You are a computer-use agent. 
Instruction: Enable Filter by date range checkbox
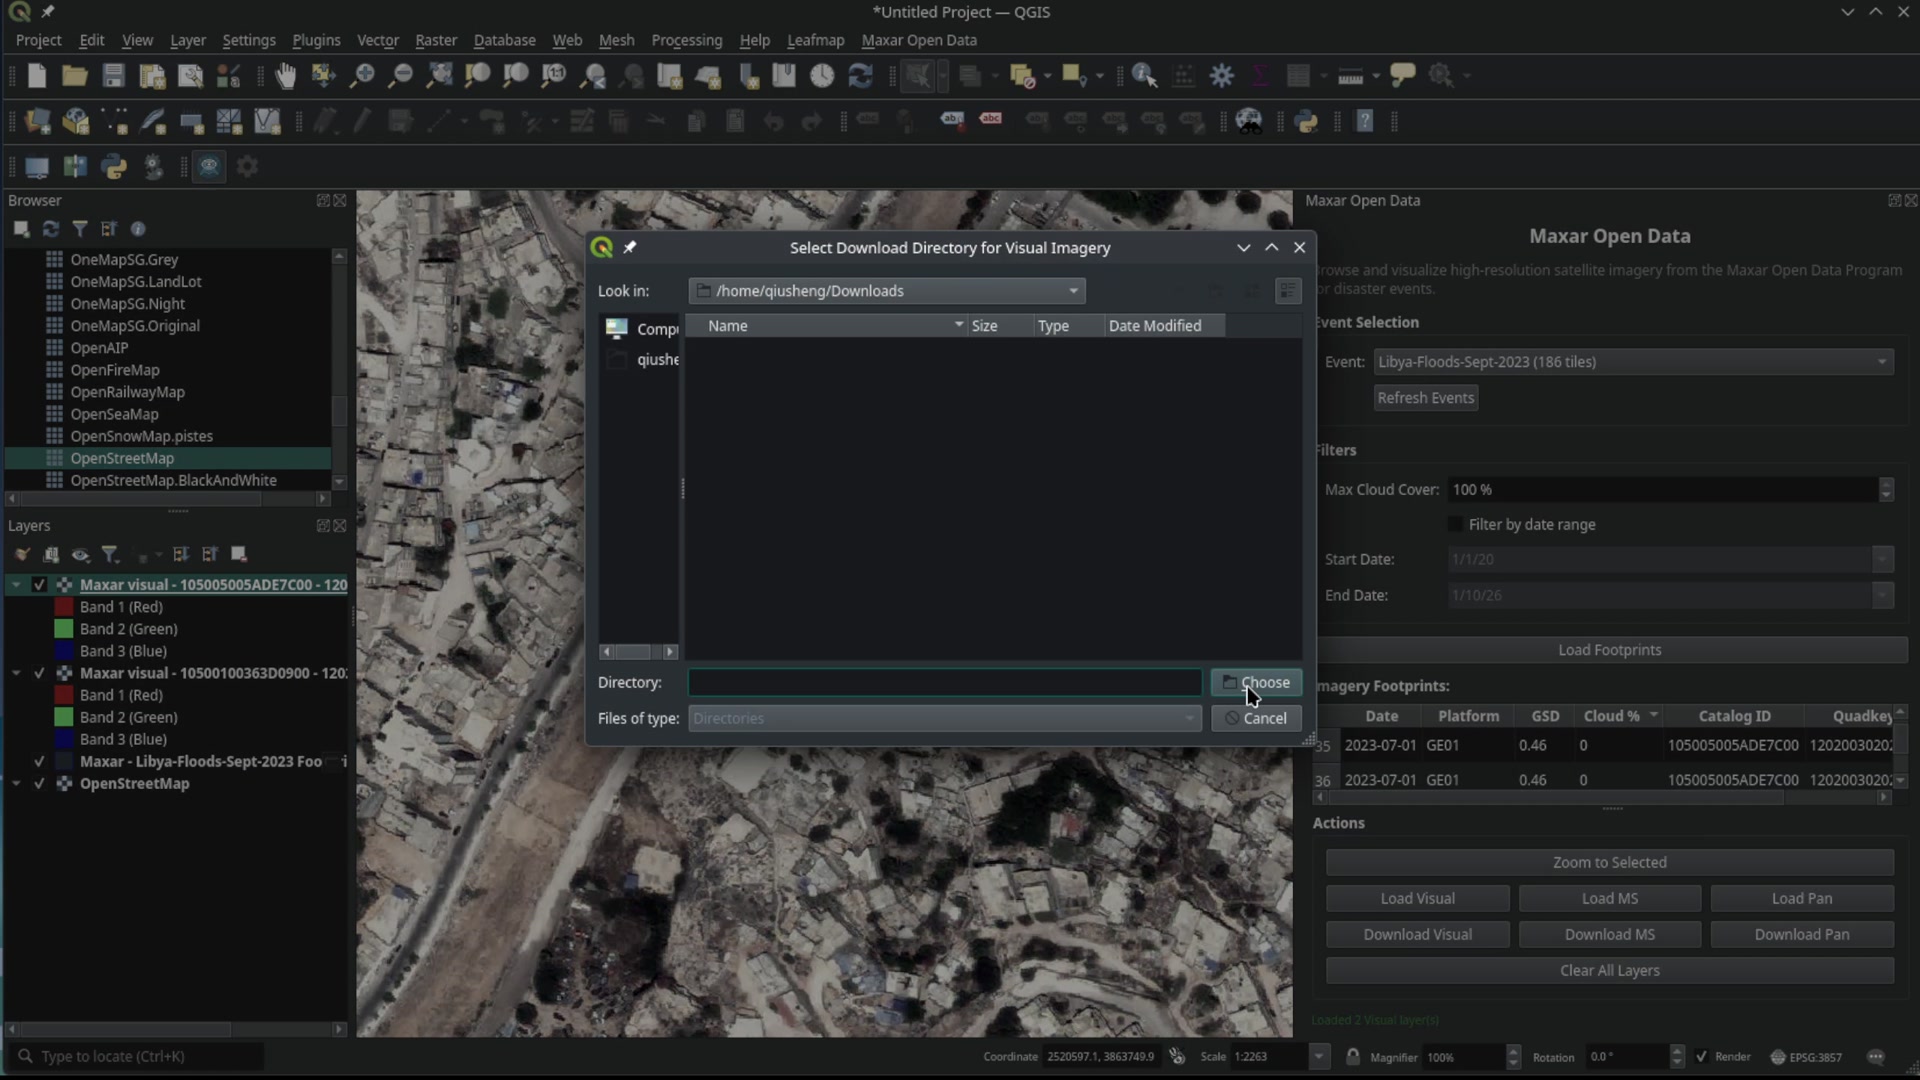[x=1455, y=524]
